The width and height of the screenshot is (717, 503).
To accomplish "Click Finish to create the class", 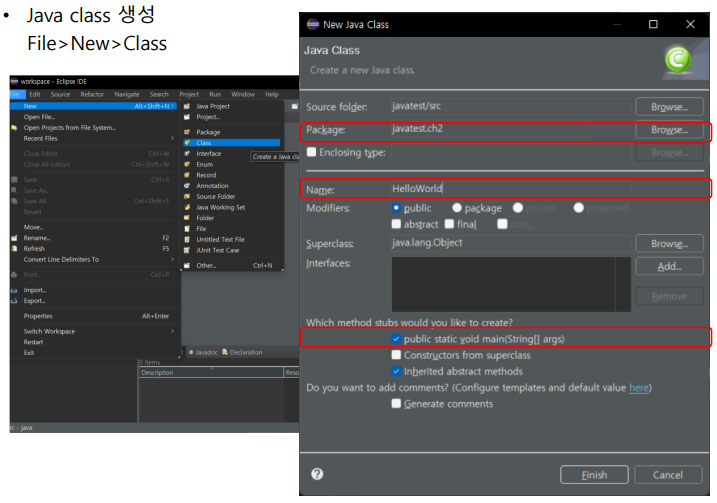I will (x=594, y=475).
